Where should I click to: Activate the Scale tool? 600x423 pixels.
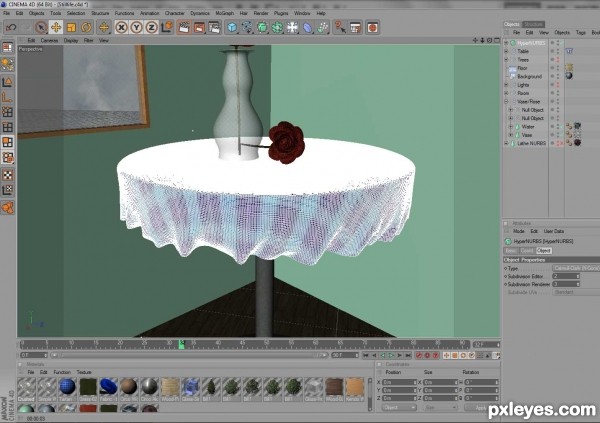pyautogui.click(x=71, y=28)
